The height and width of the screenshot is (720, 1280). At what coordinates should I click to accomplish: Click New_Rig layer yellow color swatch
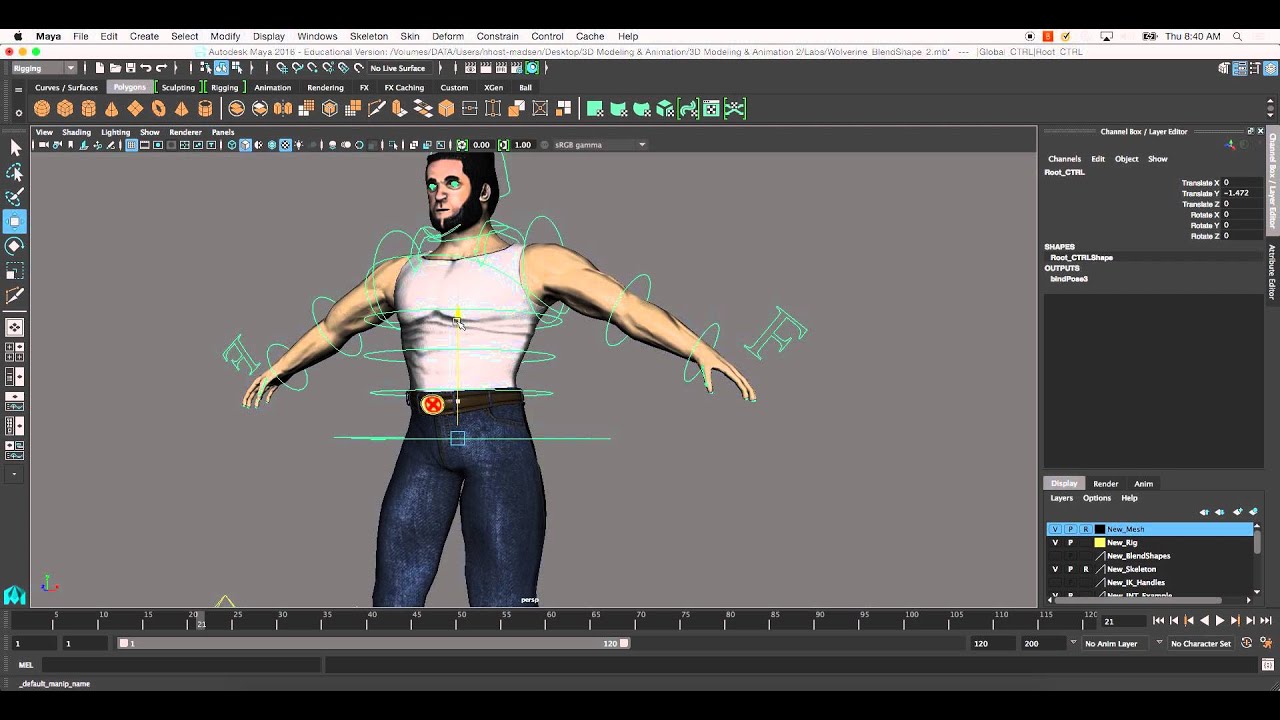[1100, 543]
